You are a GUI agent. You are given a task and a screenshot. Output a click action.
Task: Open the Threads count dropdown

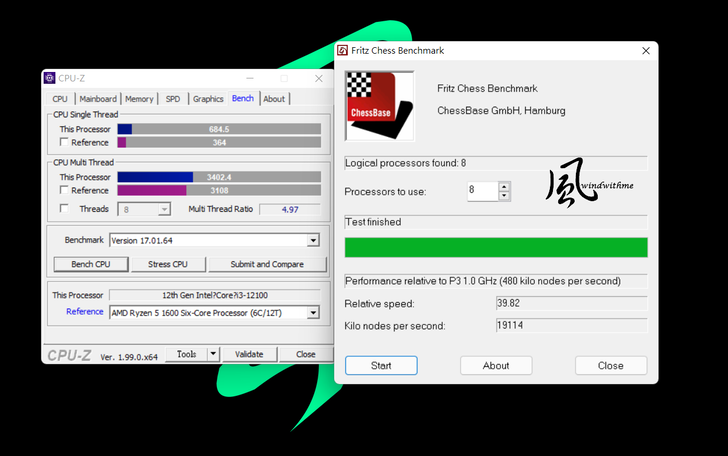163,209
